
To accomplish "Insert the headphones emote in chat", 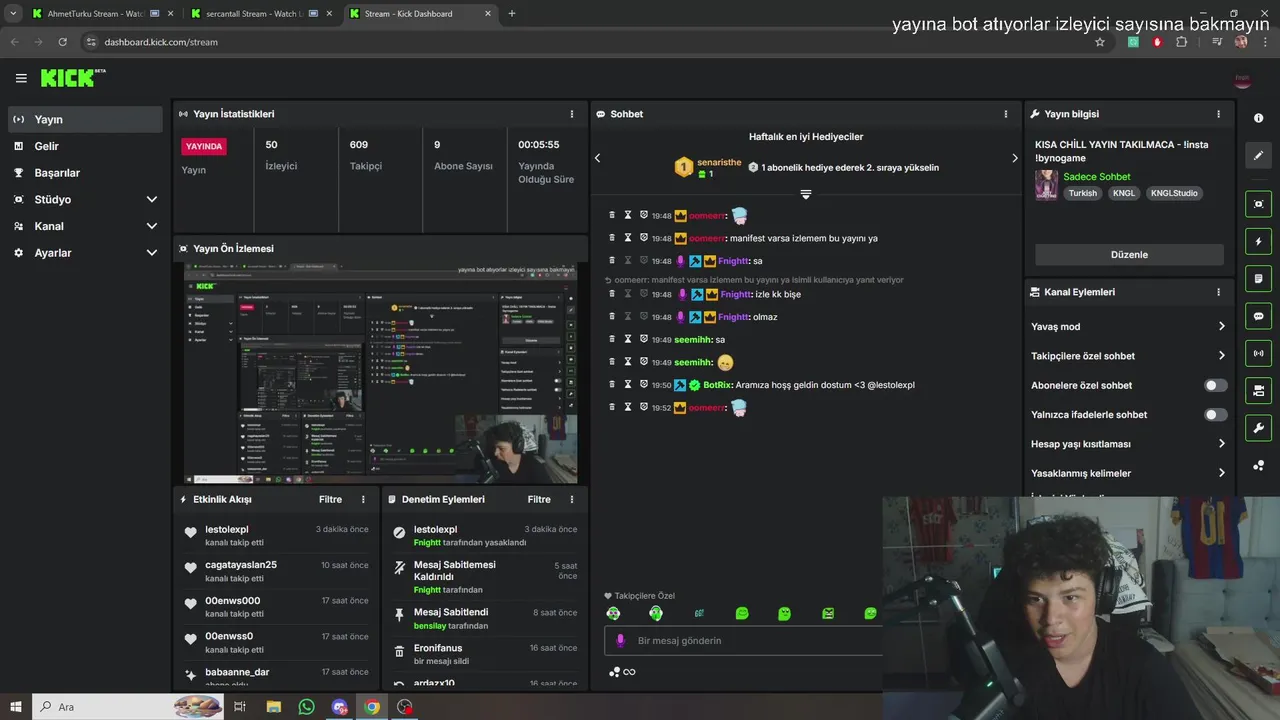I will (656, 613).
